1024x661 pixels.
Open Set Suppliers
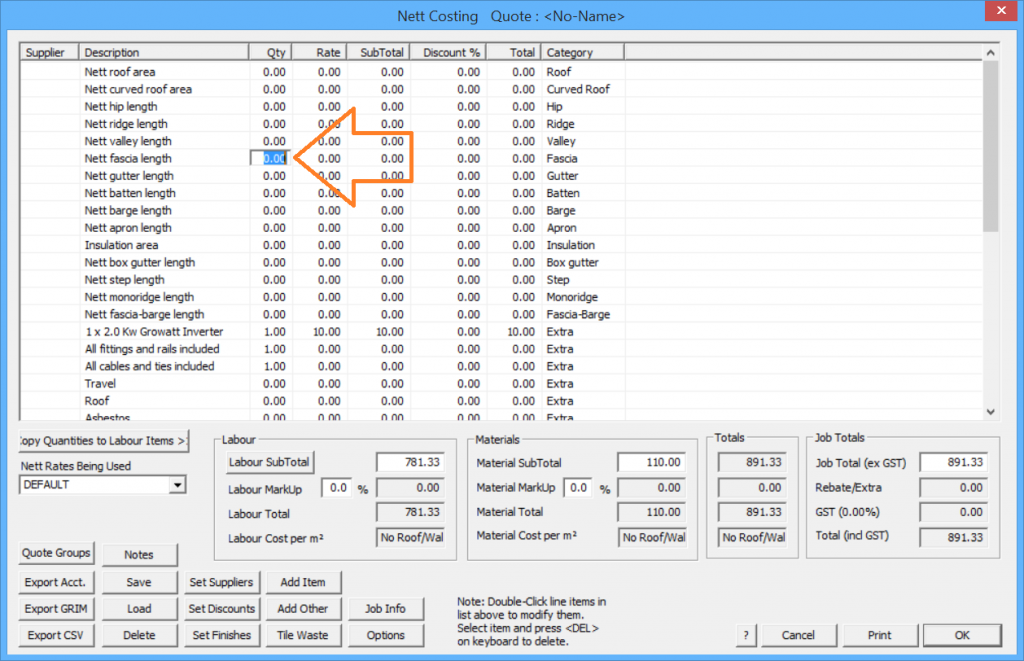(x=221, y=582)
